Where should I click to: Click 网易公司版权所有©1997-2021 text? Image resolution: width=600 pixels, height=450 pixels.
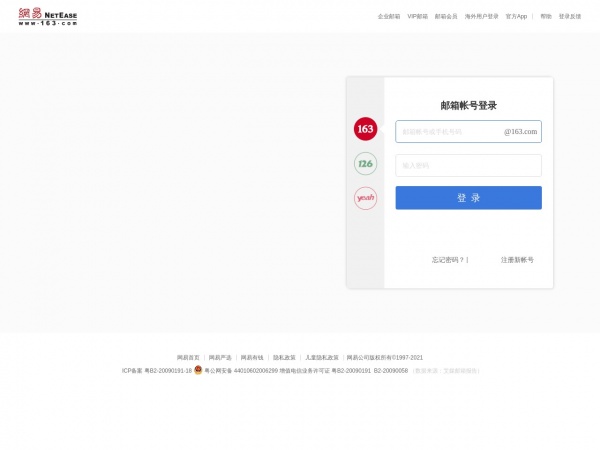click(x=385, y=357)
